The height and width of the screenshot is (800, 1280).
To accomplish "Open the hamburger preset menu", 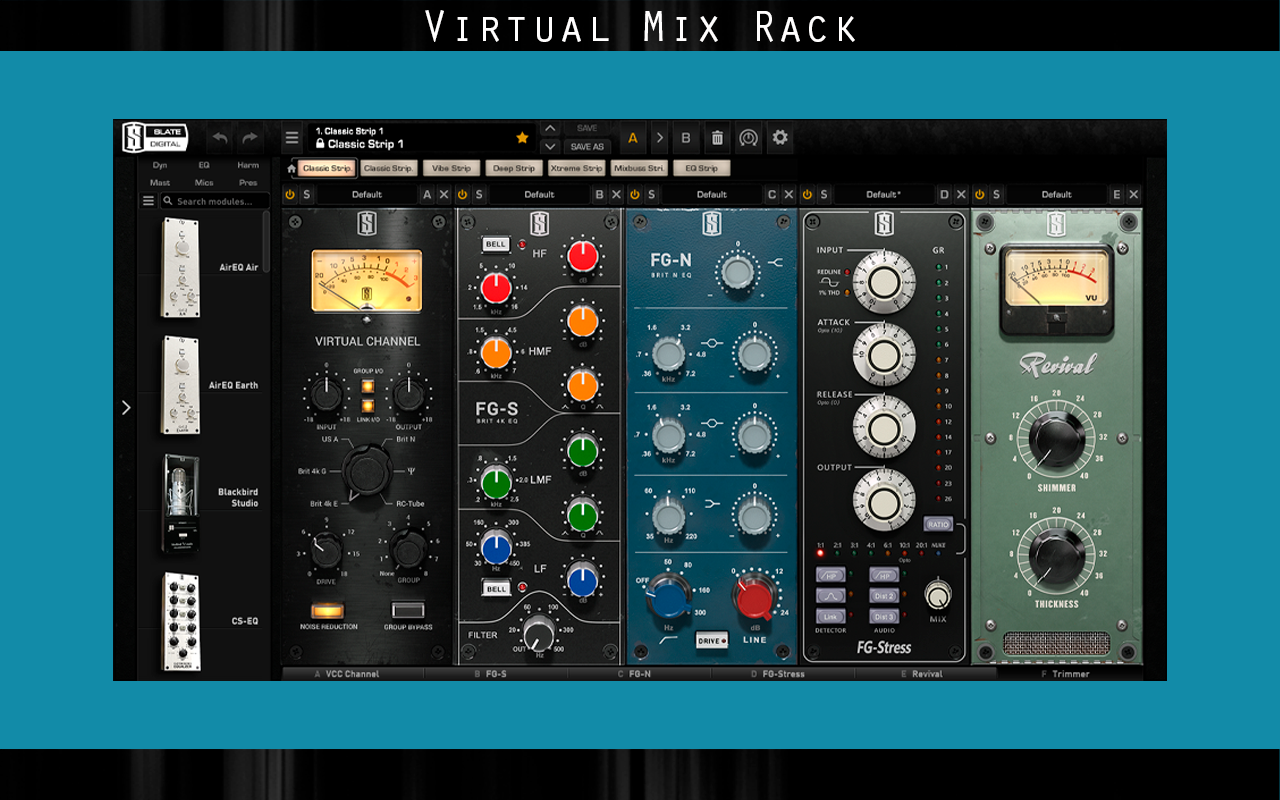I will 292,138.
